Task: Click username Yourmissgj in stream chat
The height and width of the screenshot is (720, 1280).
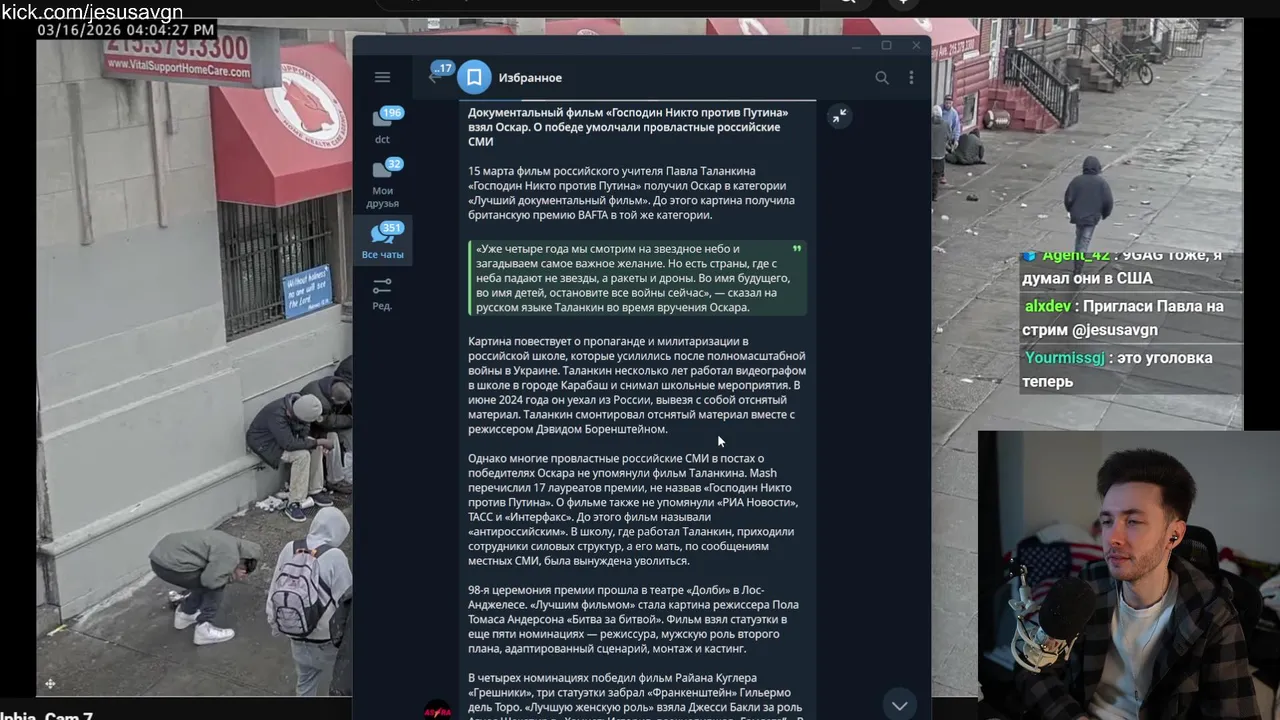Action: tap(1064, 357)
